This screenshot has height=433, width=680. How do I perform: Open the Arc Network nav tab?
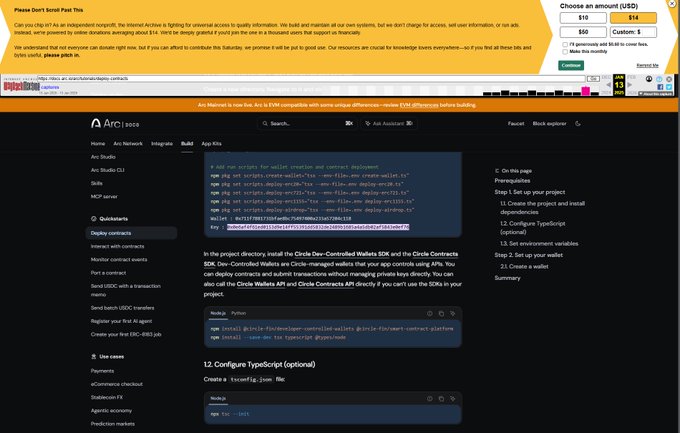pos(128,144)
